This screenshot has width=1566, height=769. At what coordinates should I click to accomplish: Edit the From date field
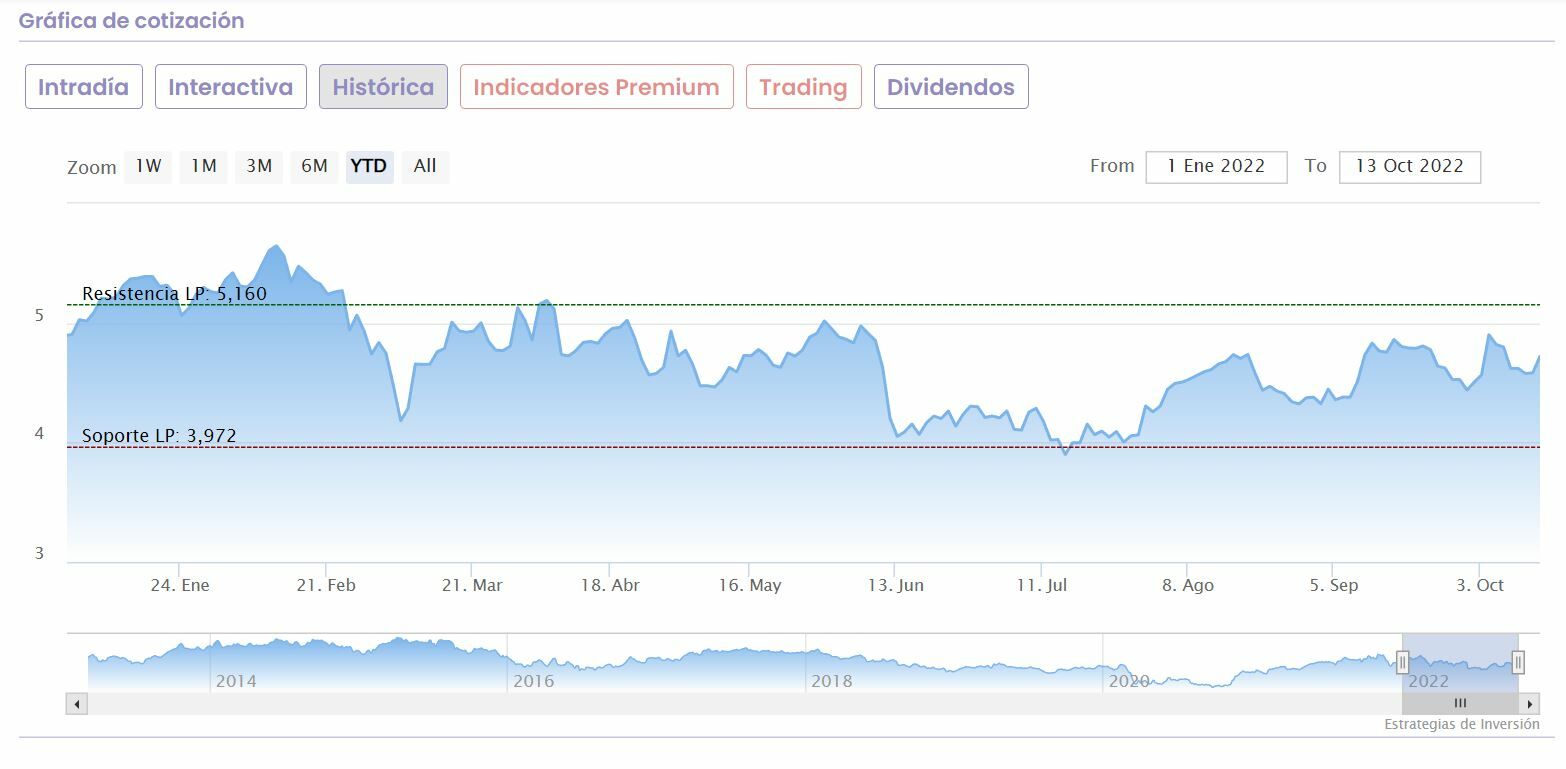point(1216,167)
